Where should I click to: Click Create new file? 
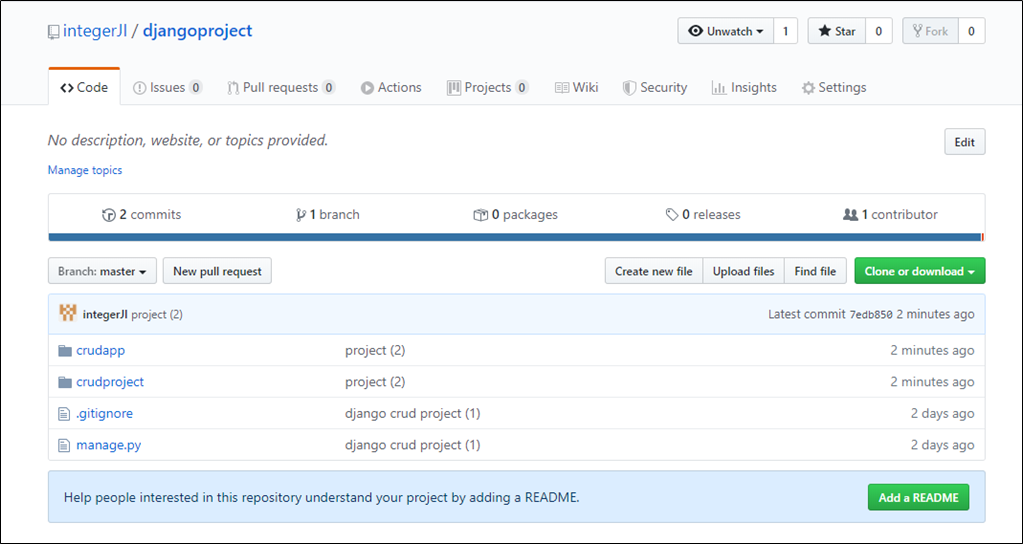click(654, 271)
